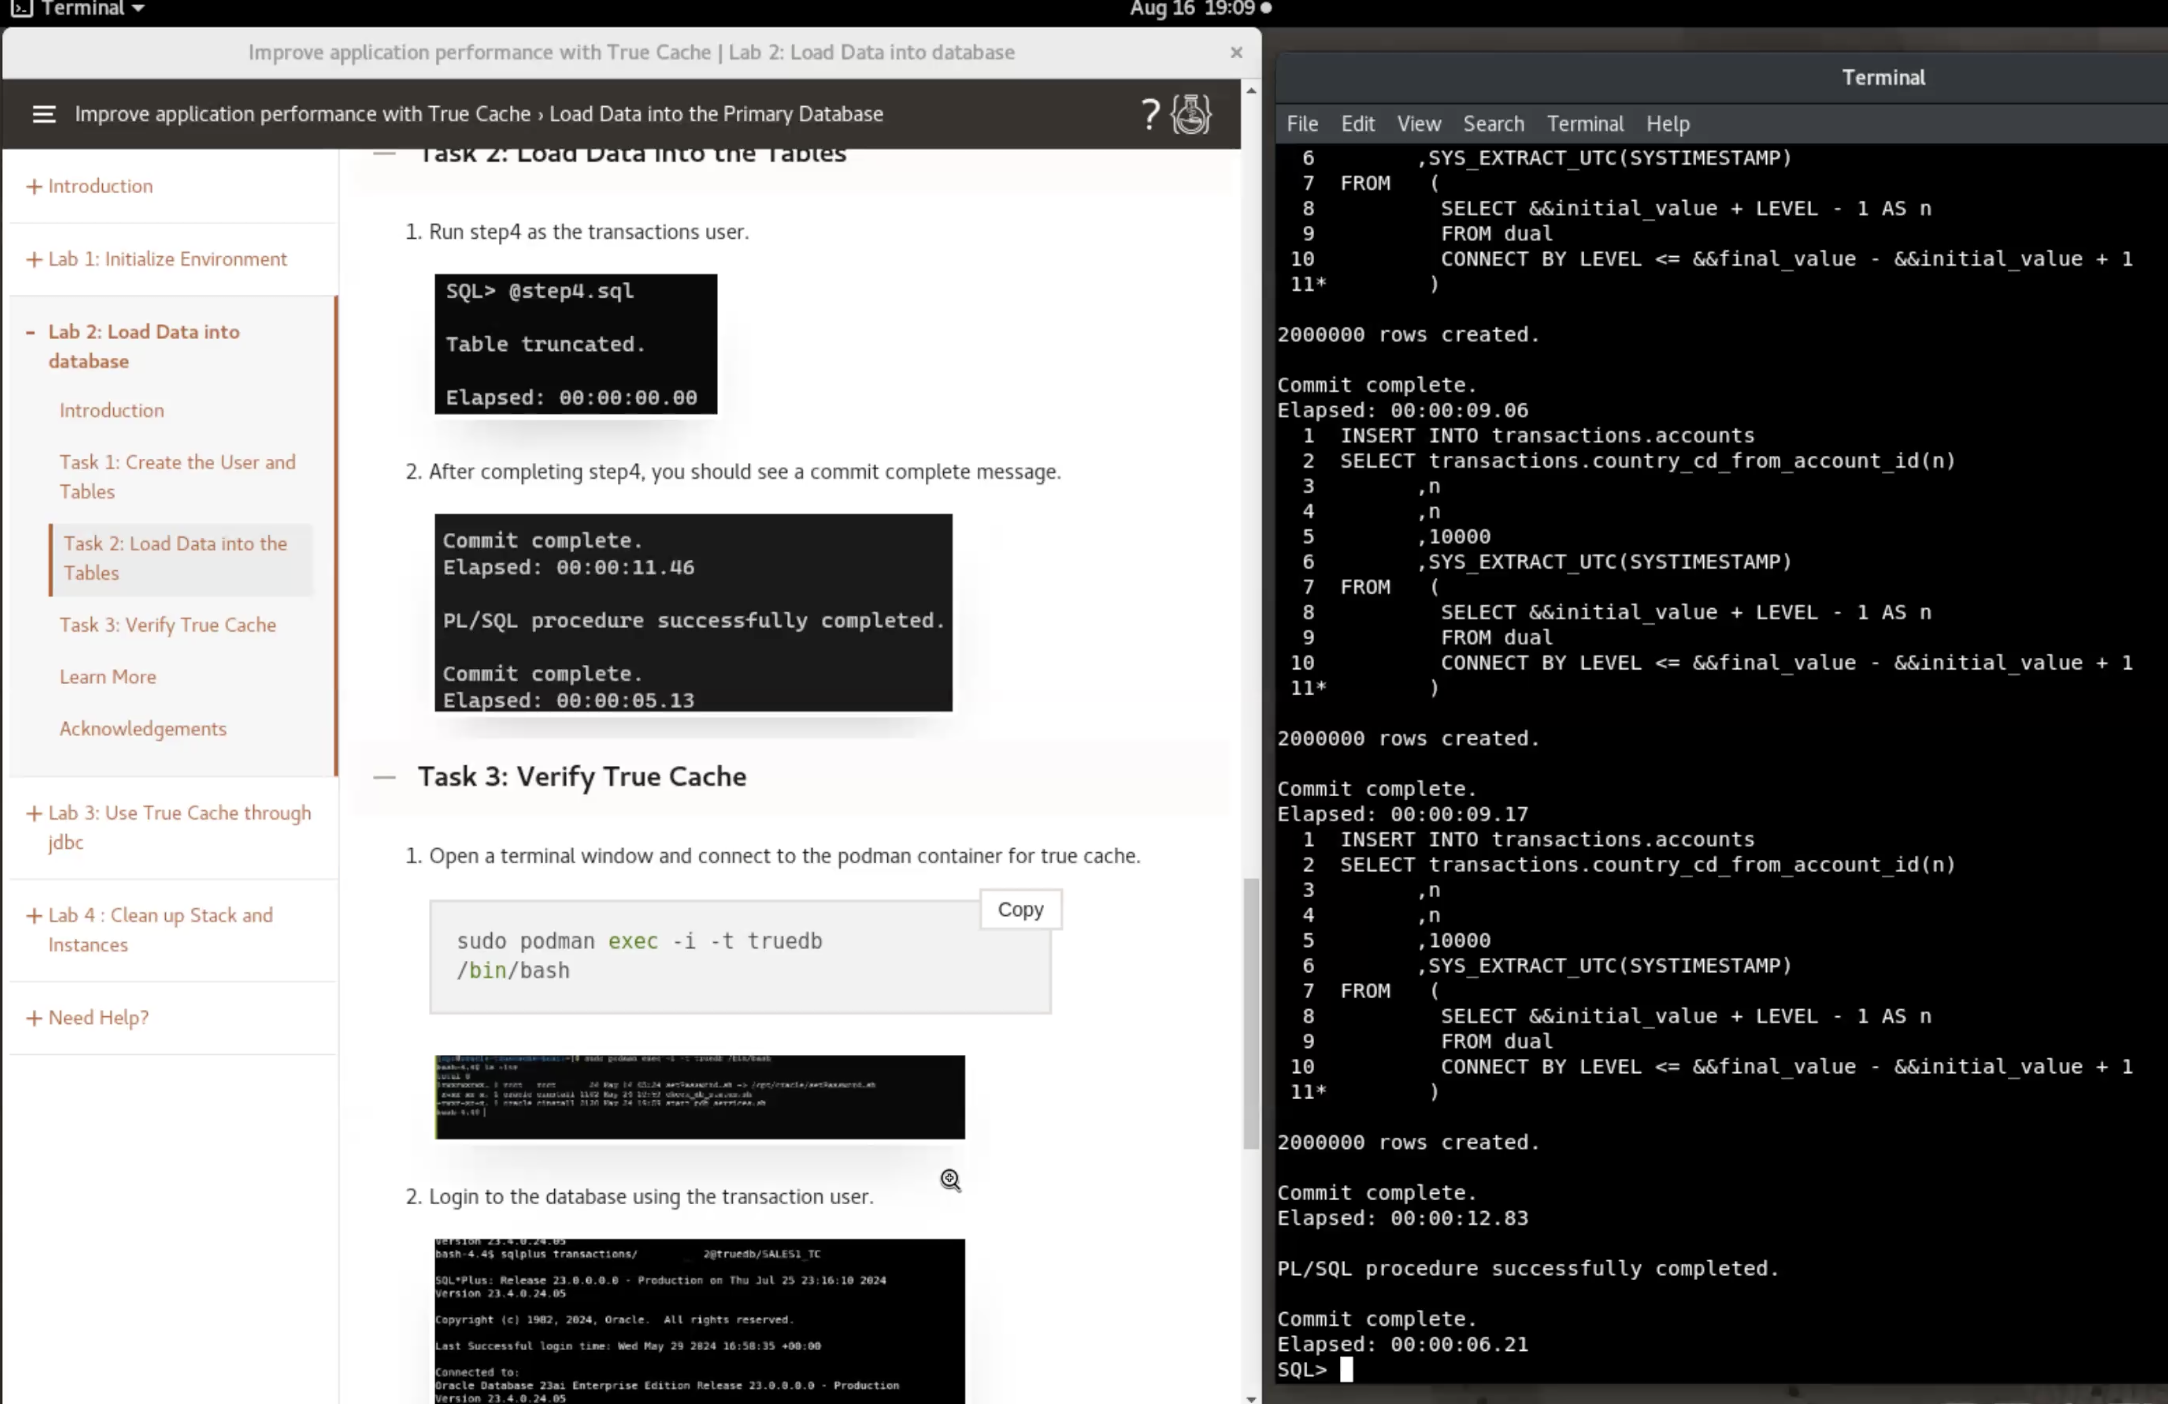Click the question mark help icon

click(1148, 113)
